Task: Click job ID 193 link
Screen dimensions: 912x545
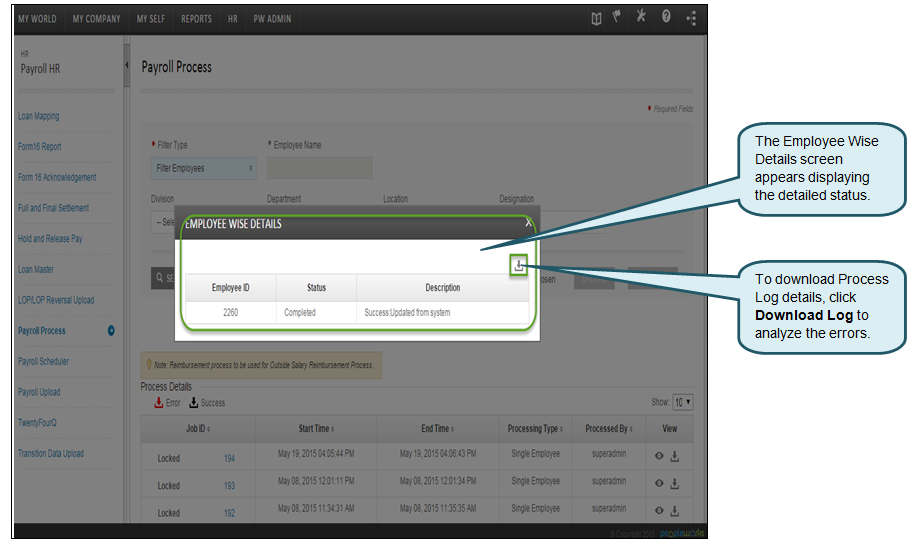Action: click(229, 485)
